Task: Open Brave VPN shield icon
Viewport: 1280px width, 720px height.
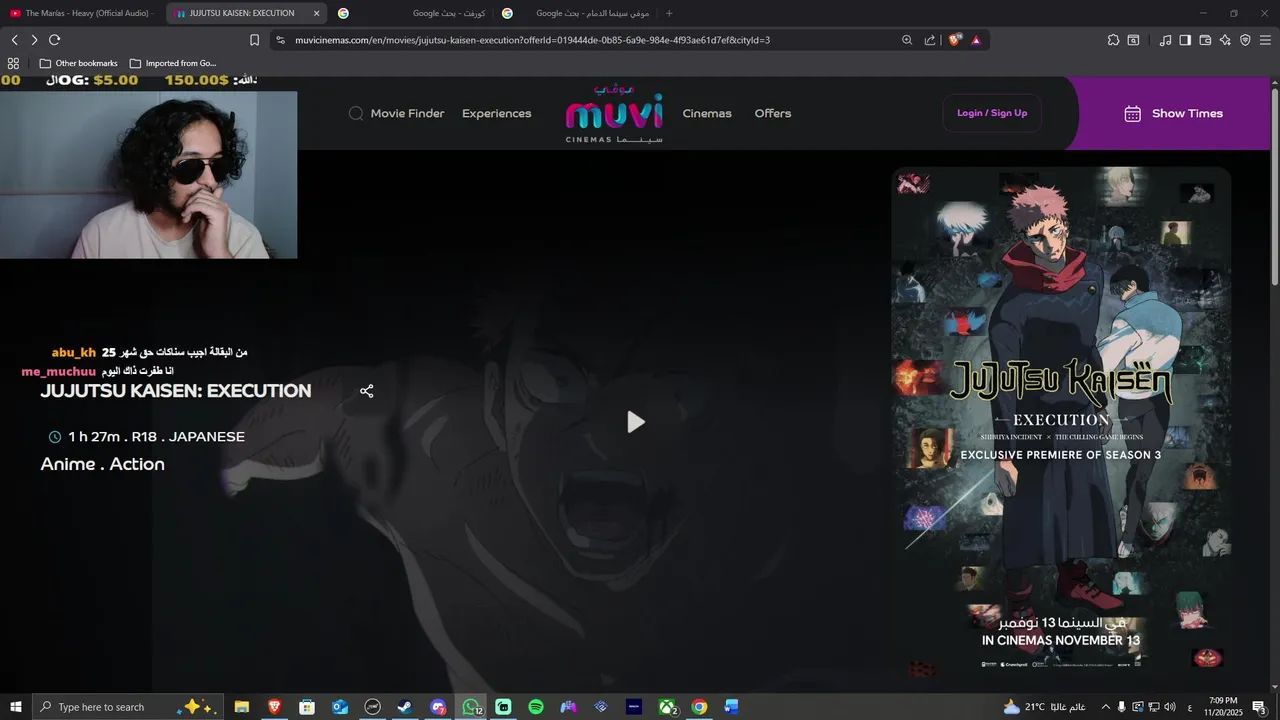Action: (1245, 40)
